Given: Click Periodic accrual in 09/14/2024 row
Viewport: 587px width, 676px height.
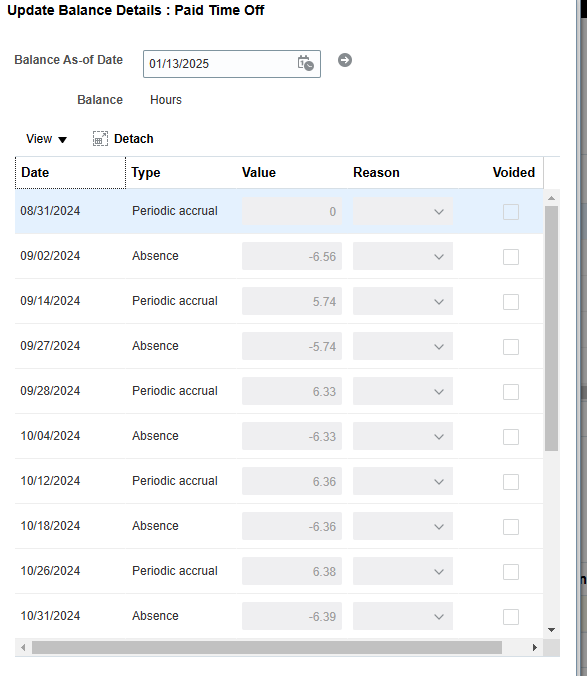Looking at the screenshot, I should 175,300.
